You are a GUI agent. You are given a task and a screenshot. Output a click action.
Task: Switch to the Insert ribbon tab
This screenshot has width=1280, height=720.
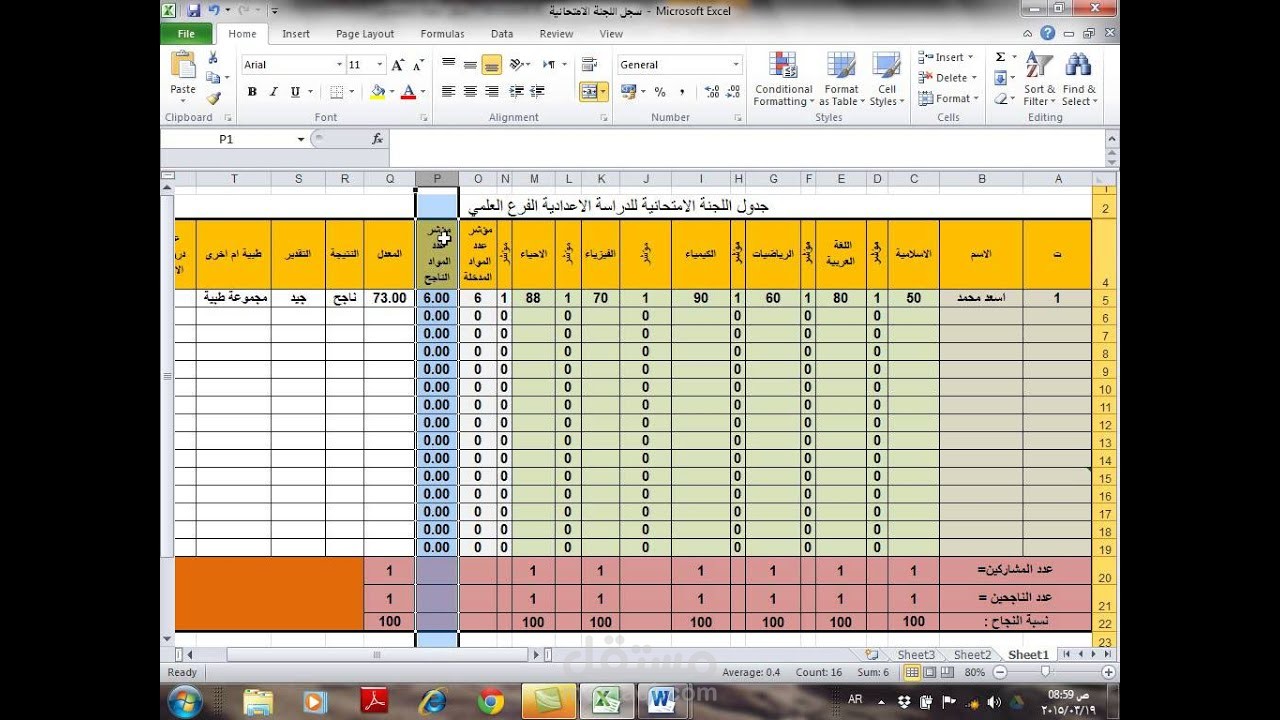[x=296, y=33]
